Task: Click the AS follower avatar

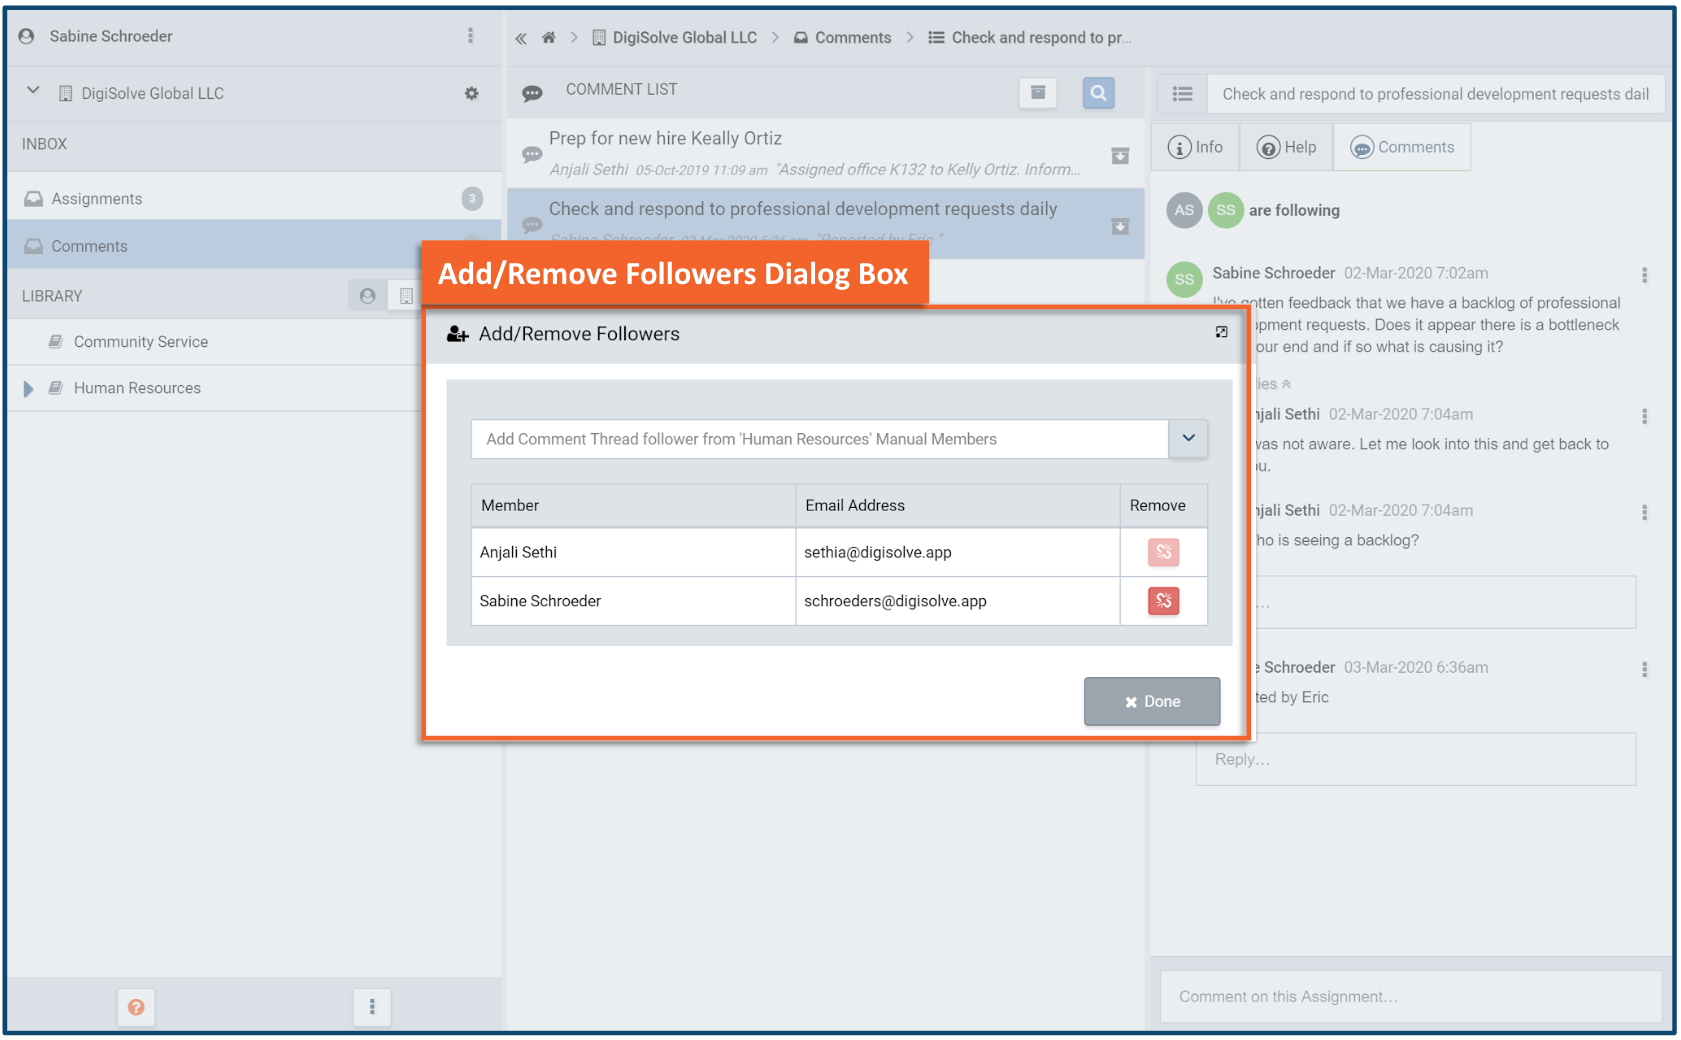Action: click(x=1184, y=210)
